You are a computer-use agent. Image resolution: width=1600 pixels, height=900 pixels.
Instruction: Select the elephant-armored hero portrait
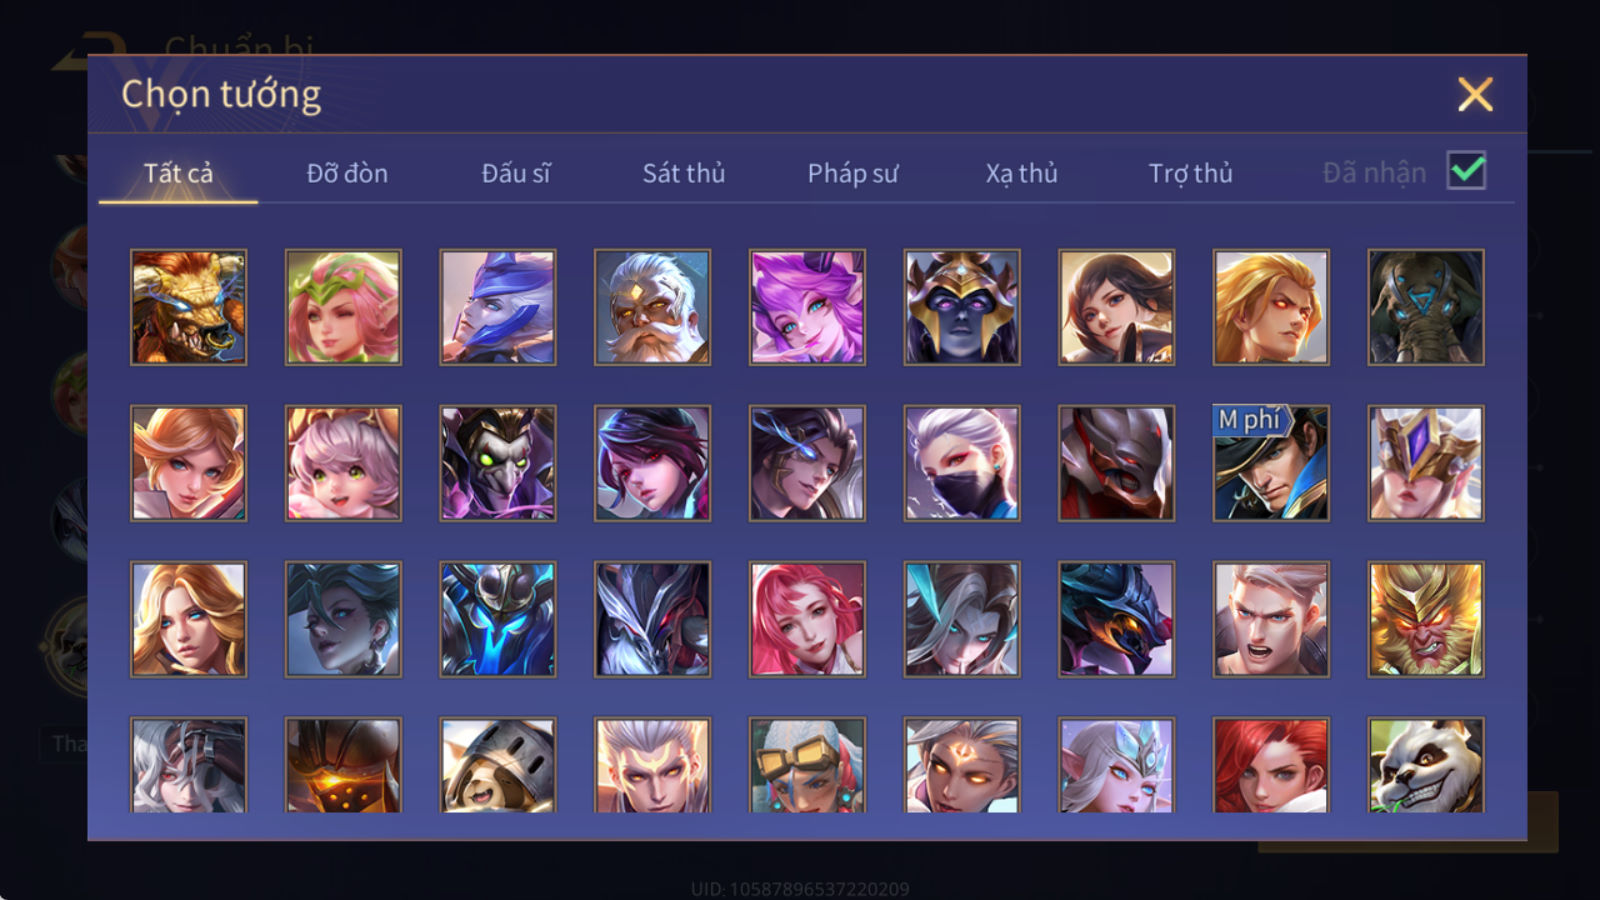click(x=1426, y=307)
